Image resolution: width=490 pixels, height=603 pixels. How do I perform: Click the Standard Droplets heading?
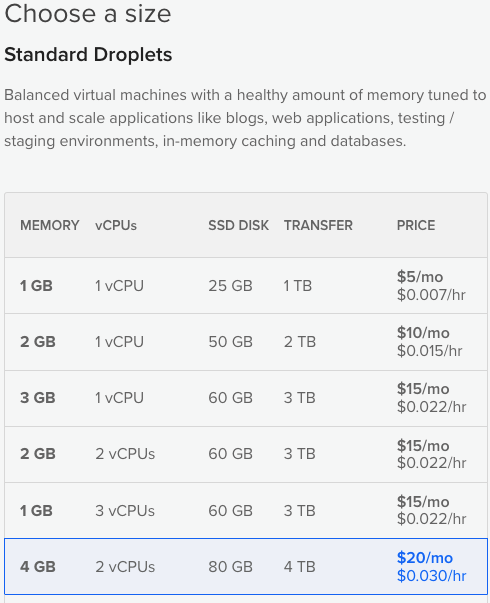point(88,55)
